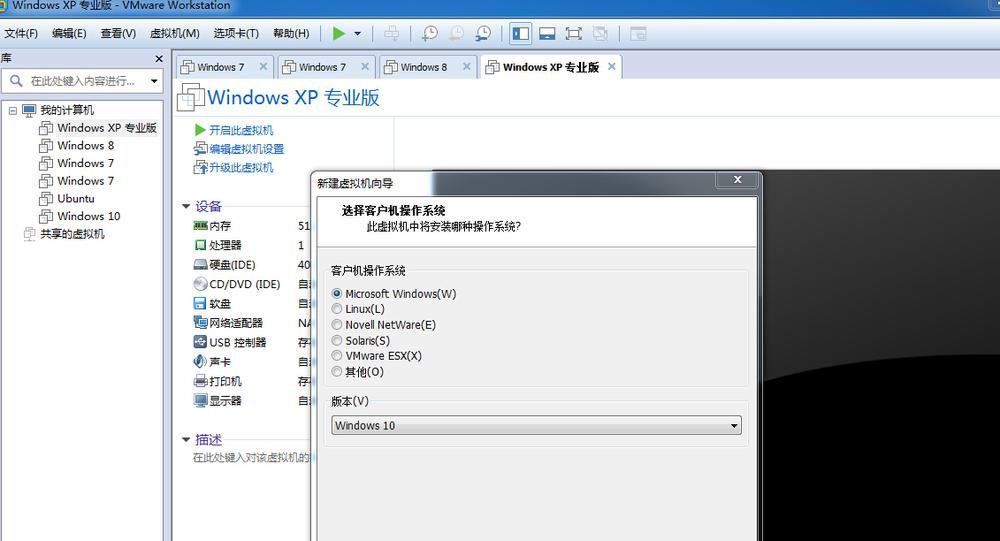Collapse the 我的计算机 tree node
The height and width of the screenshot is (541, 1000).
[x=13, y=110]
